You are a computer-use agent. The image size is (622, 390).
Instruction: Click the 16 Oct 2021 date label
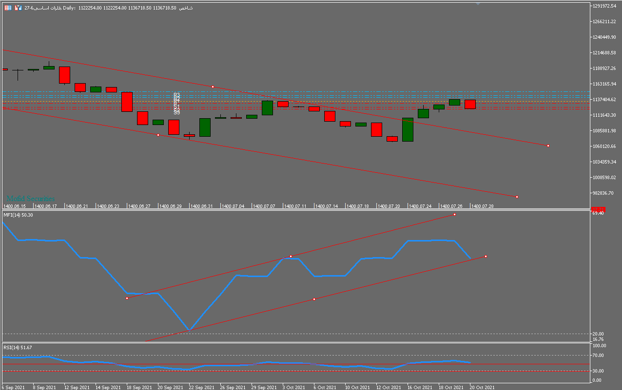pyautogui.click(x=420, y=387)
